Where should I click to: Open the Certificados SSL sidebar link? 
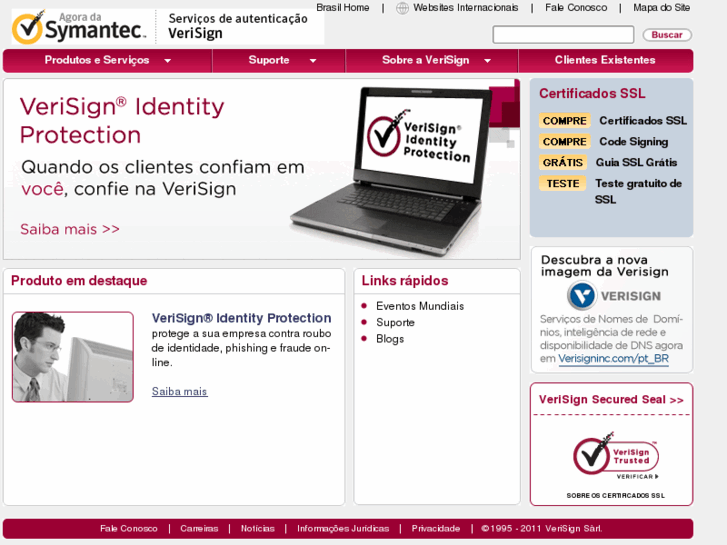[643, 121]
